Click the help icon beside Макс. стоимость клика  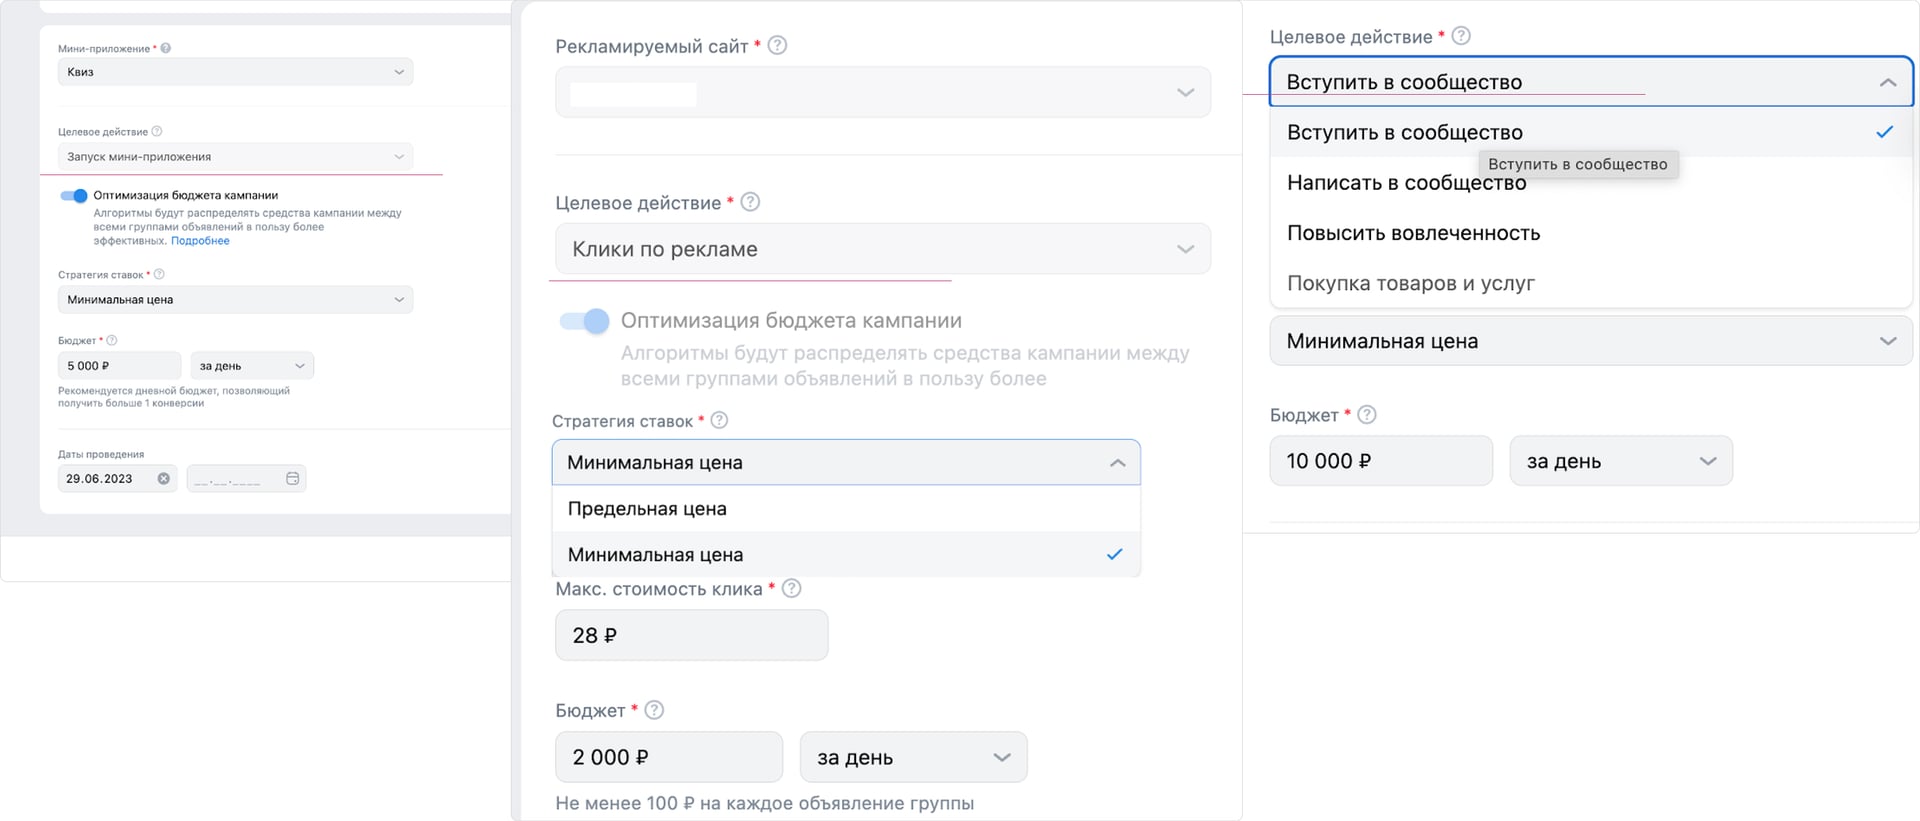pos(791,588)
